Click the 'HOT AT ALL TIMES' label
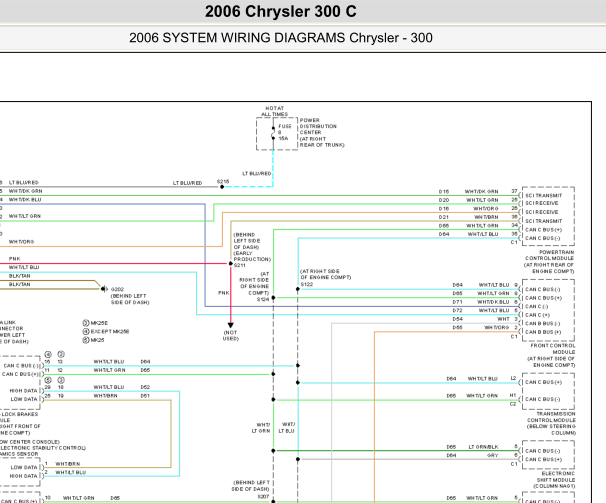Image resolution: width=606 pixels, height=503 pixels. 274,111
